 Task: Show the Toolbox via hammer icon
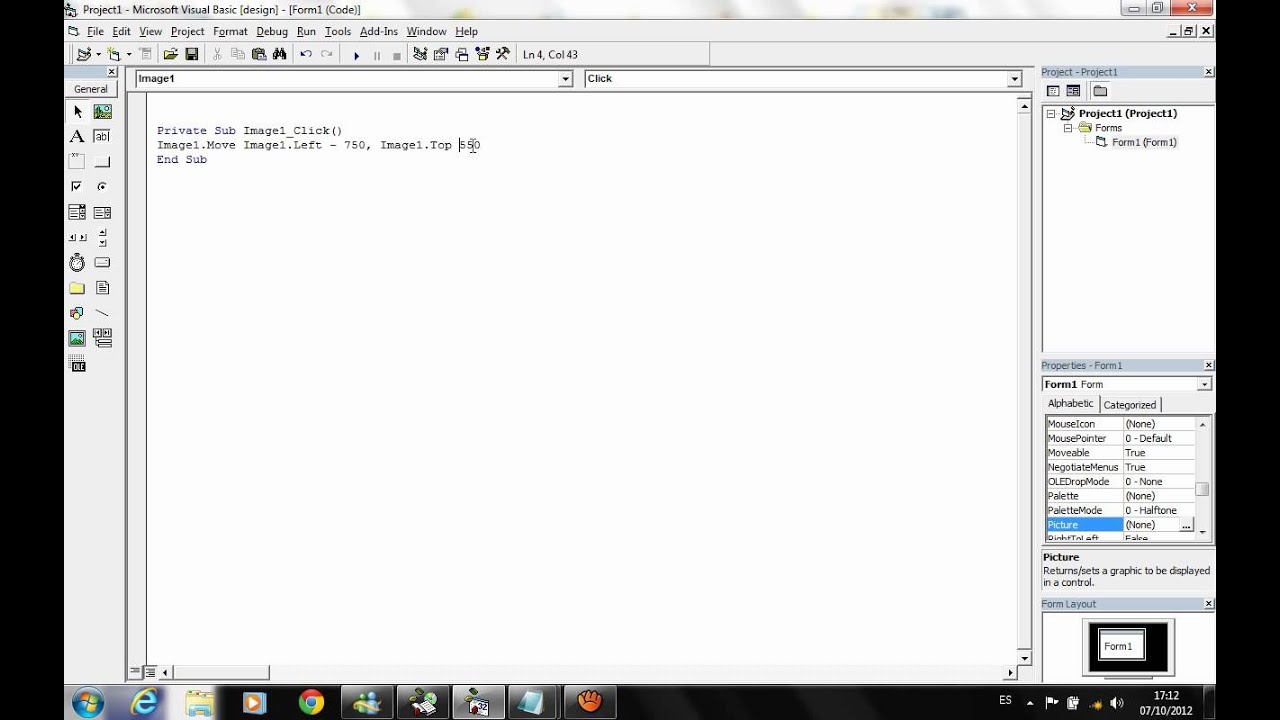coord(503,55)
